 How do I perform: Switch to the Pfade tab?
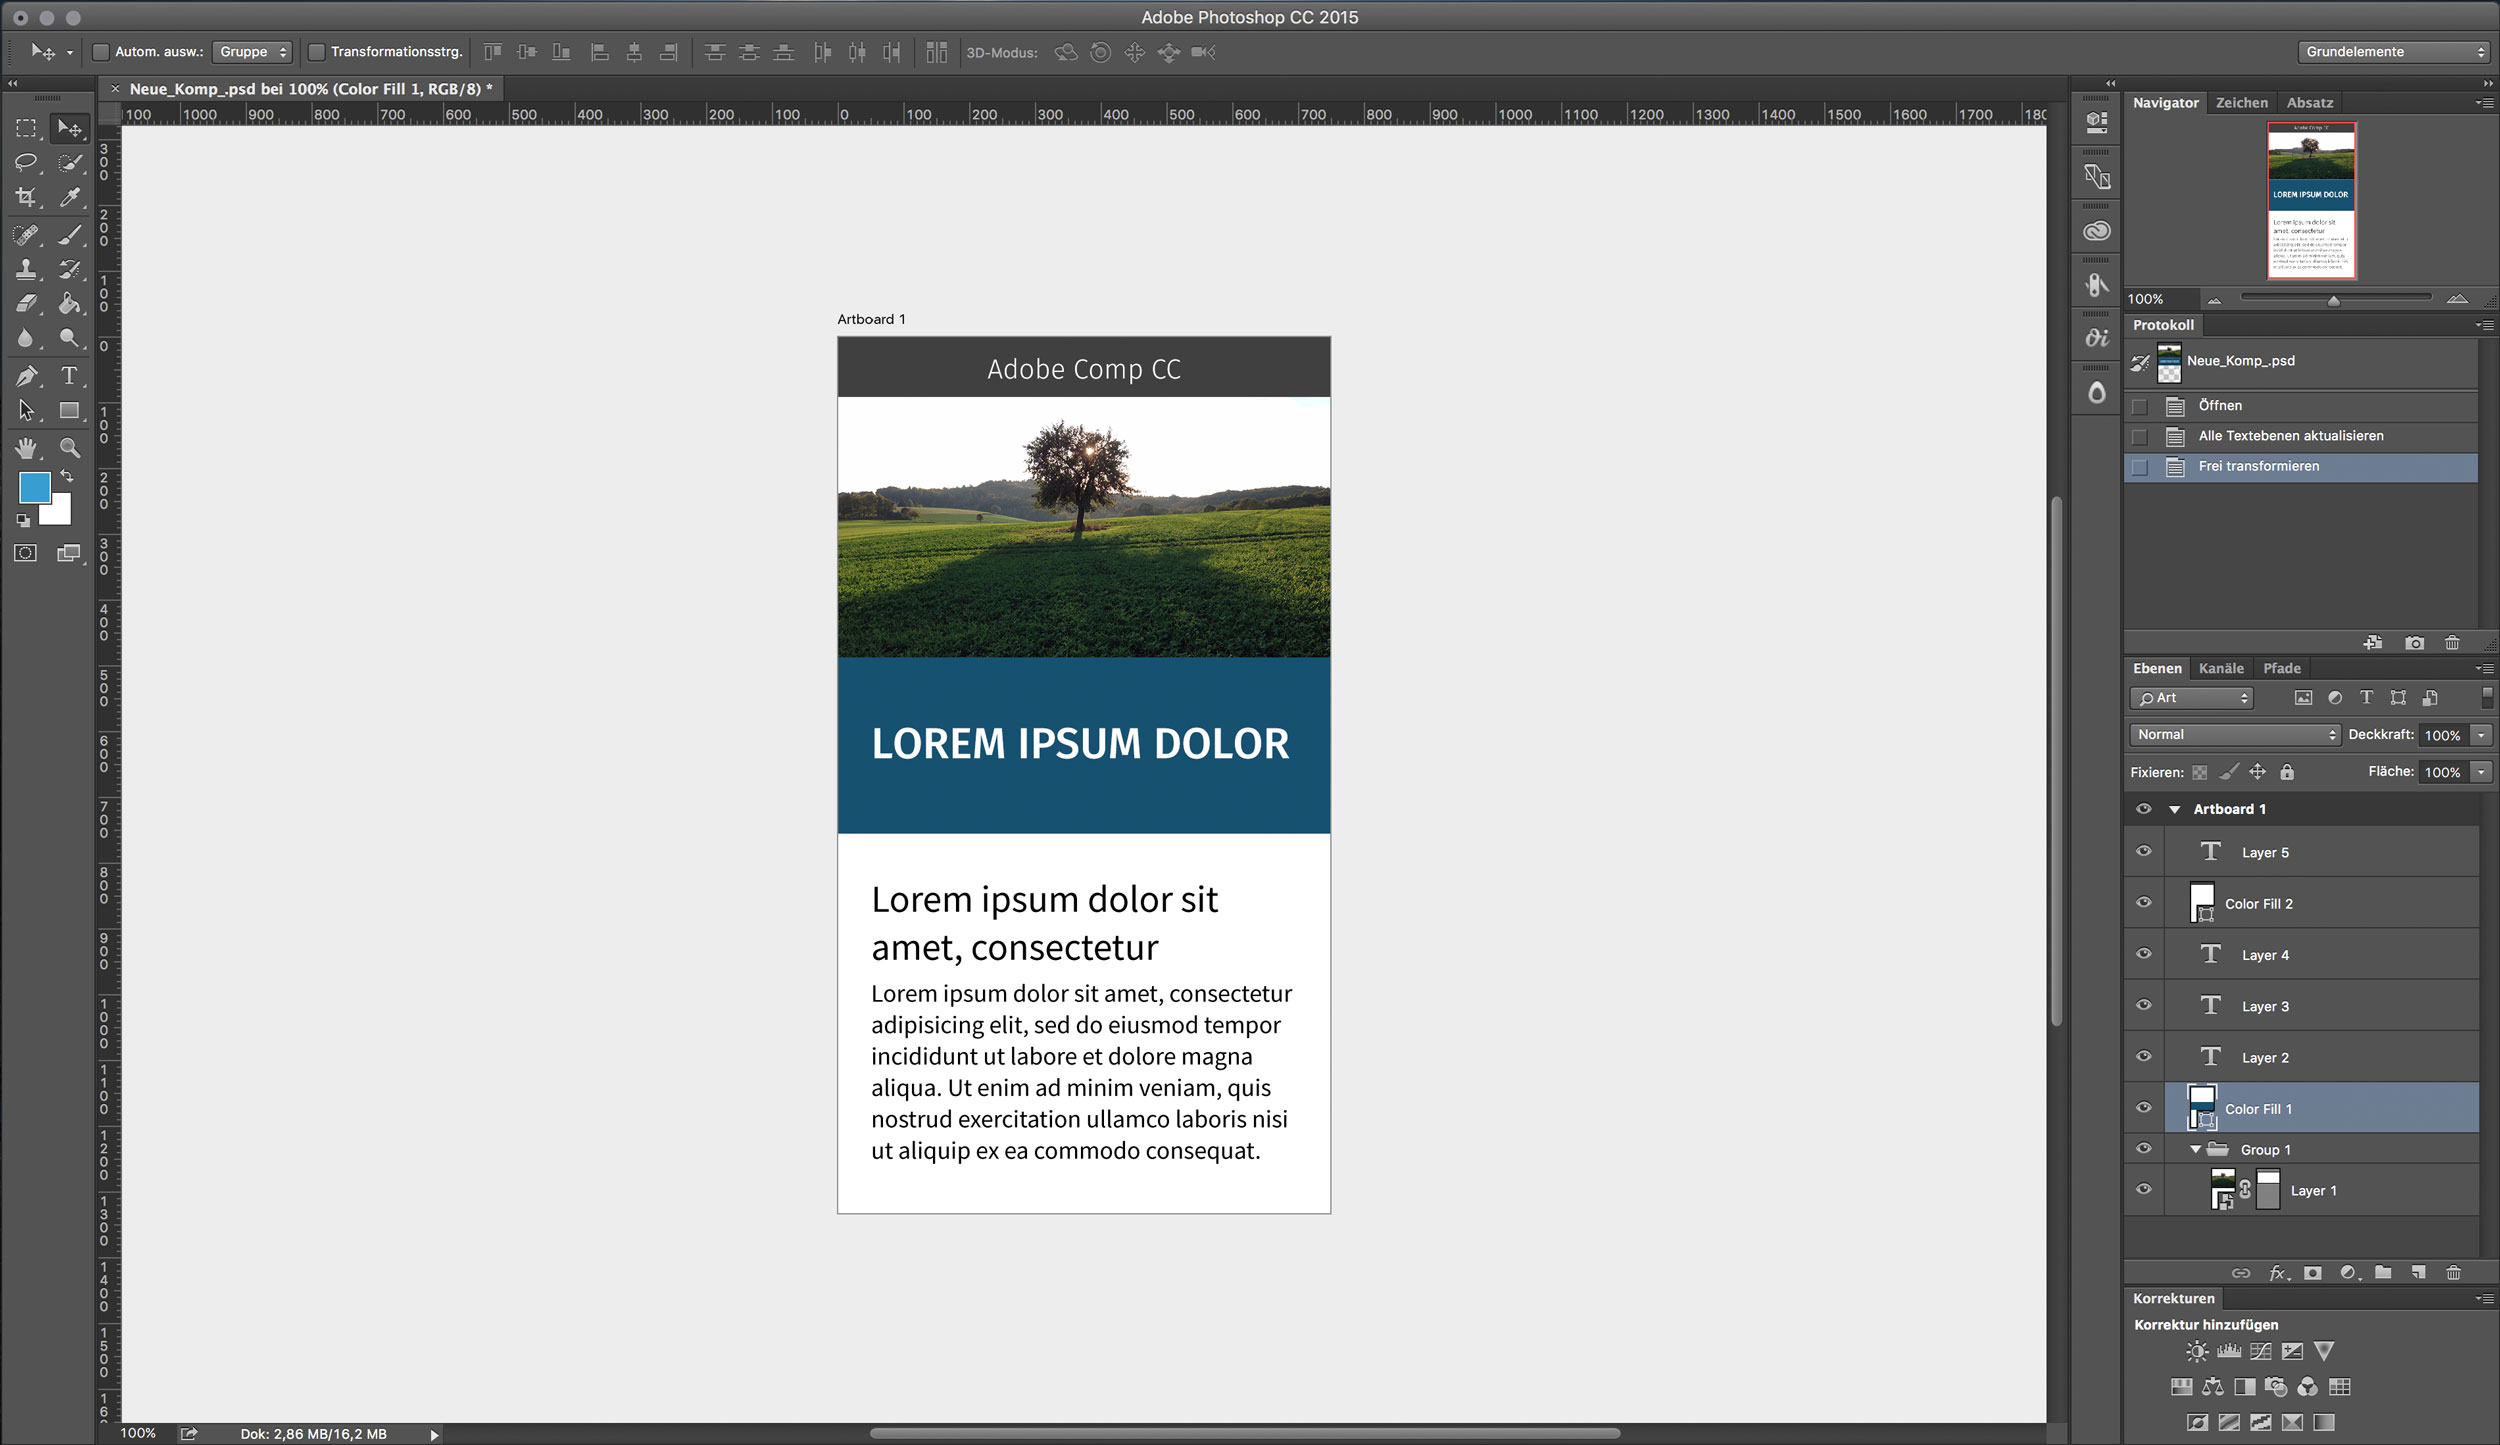(x=2281, y=669)
